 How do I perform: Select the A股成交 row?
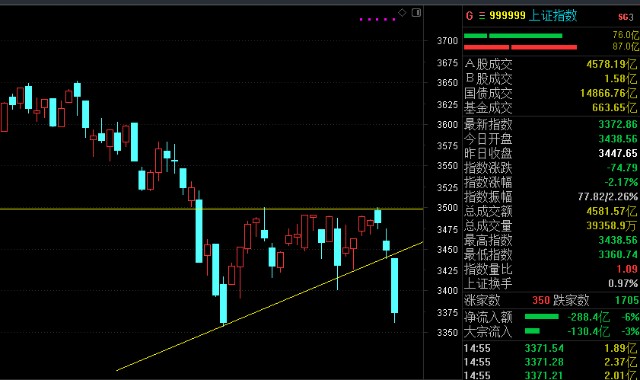[551, 64]
